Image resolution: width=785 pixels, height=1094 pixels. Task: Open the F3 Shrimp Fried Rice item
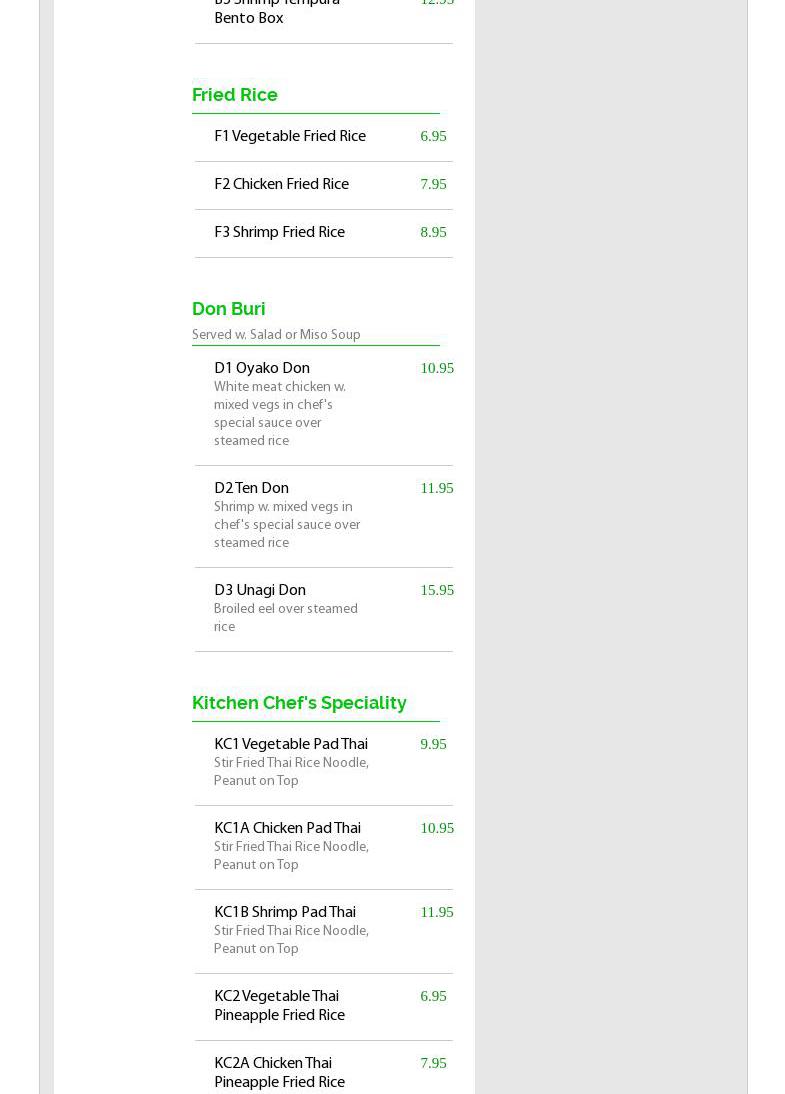click(279, 232)
